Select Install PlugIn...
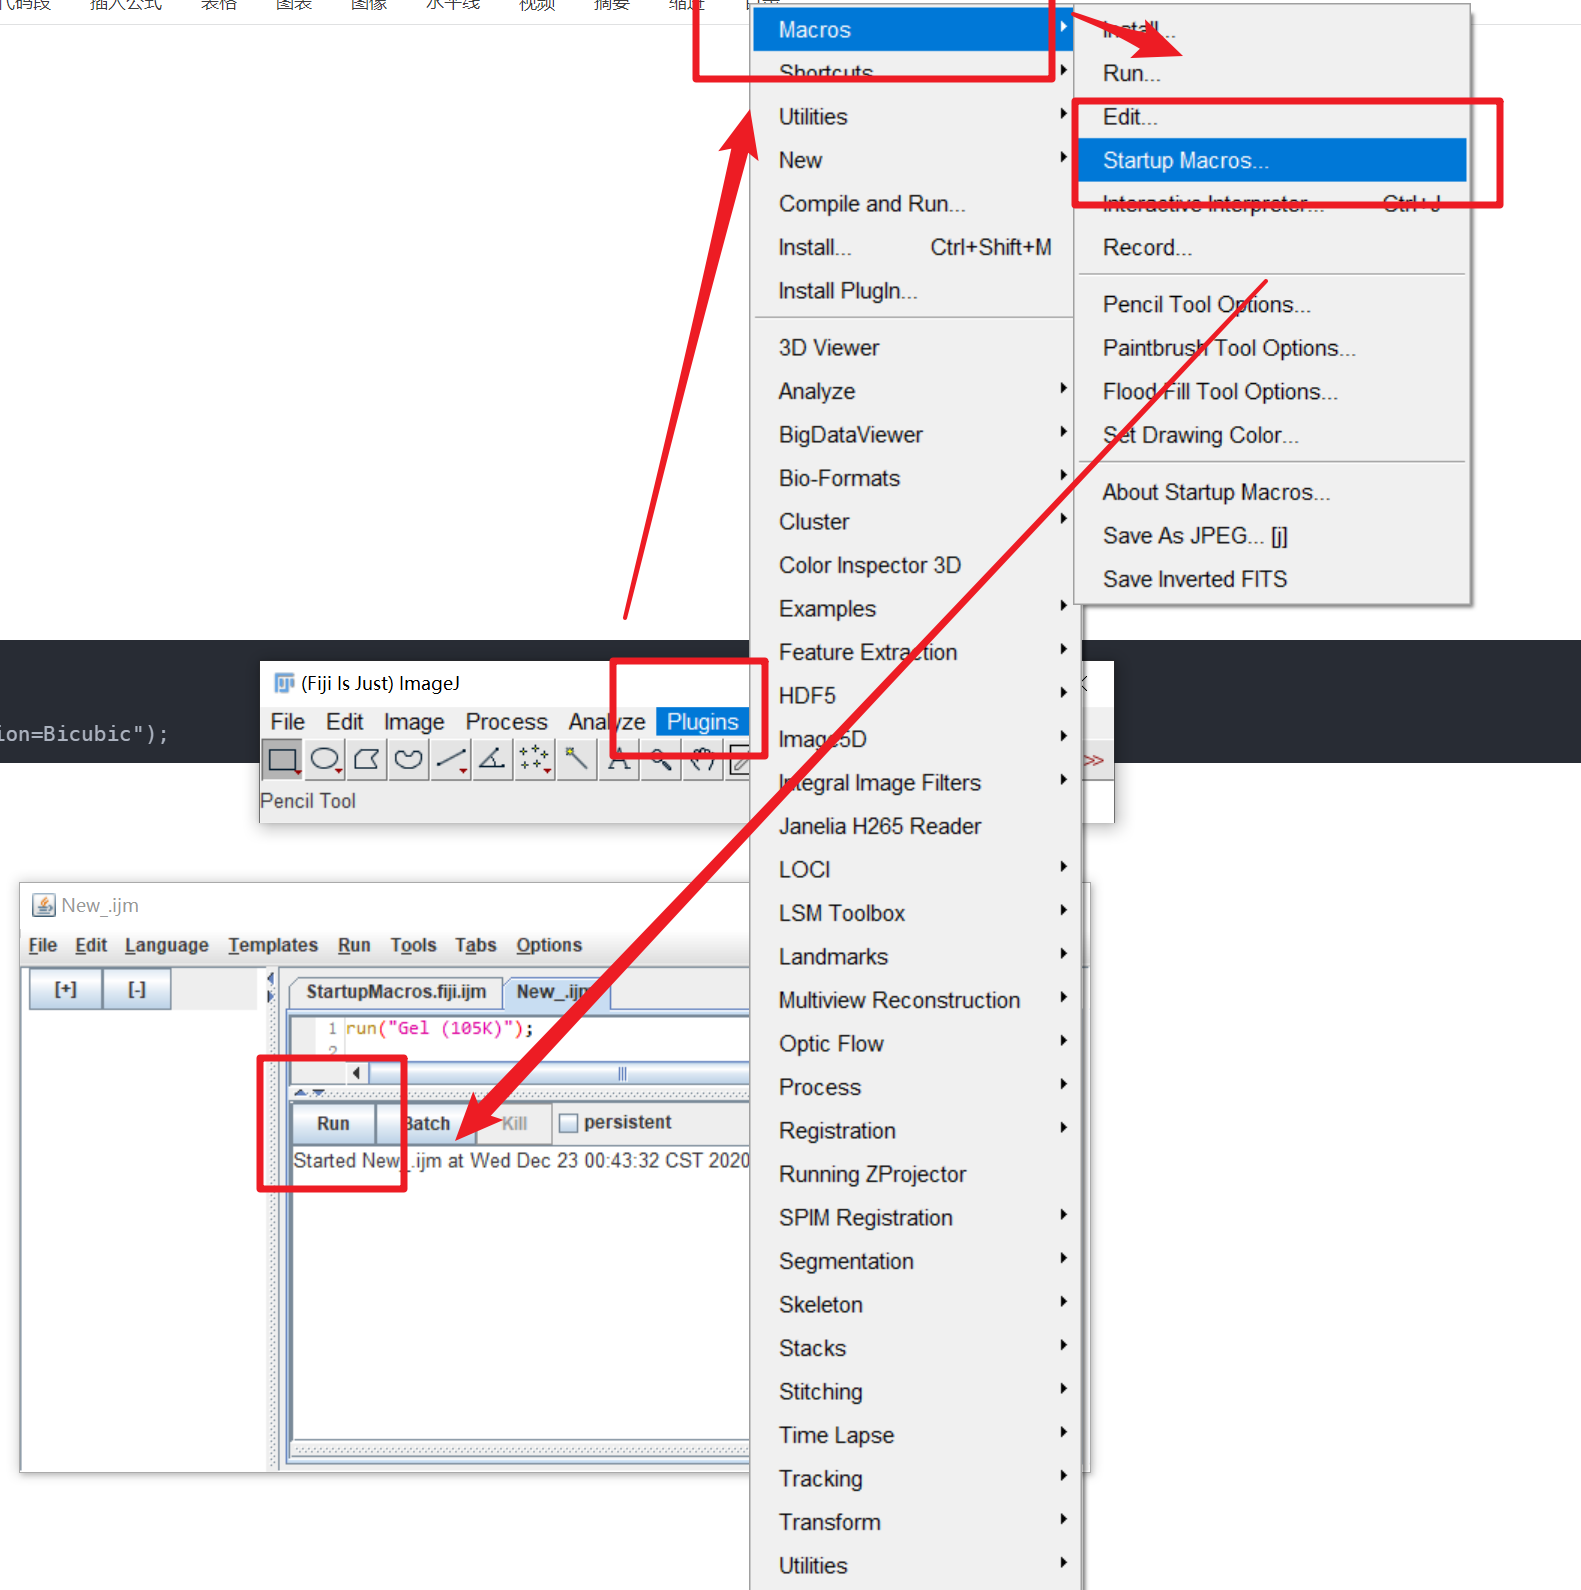 tap(913, 291)
